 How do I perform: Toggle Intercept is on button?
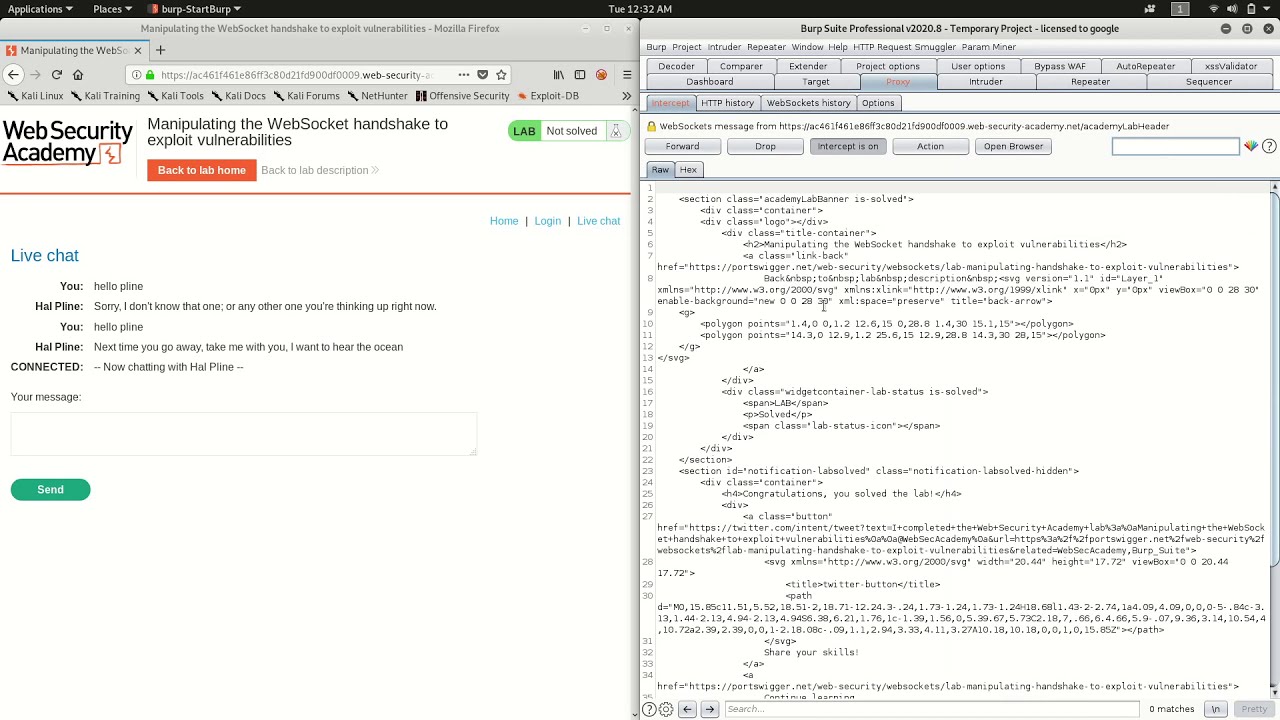847,146
